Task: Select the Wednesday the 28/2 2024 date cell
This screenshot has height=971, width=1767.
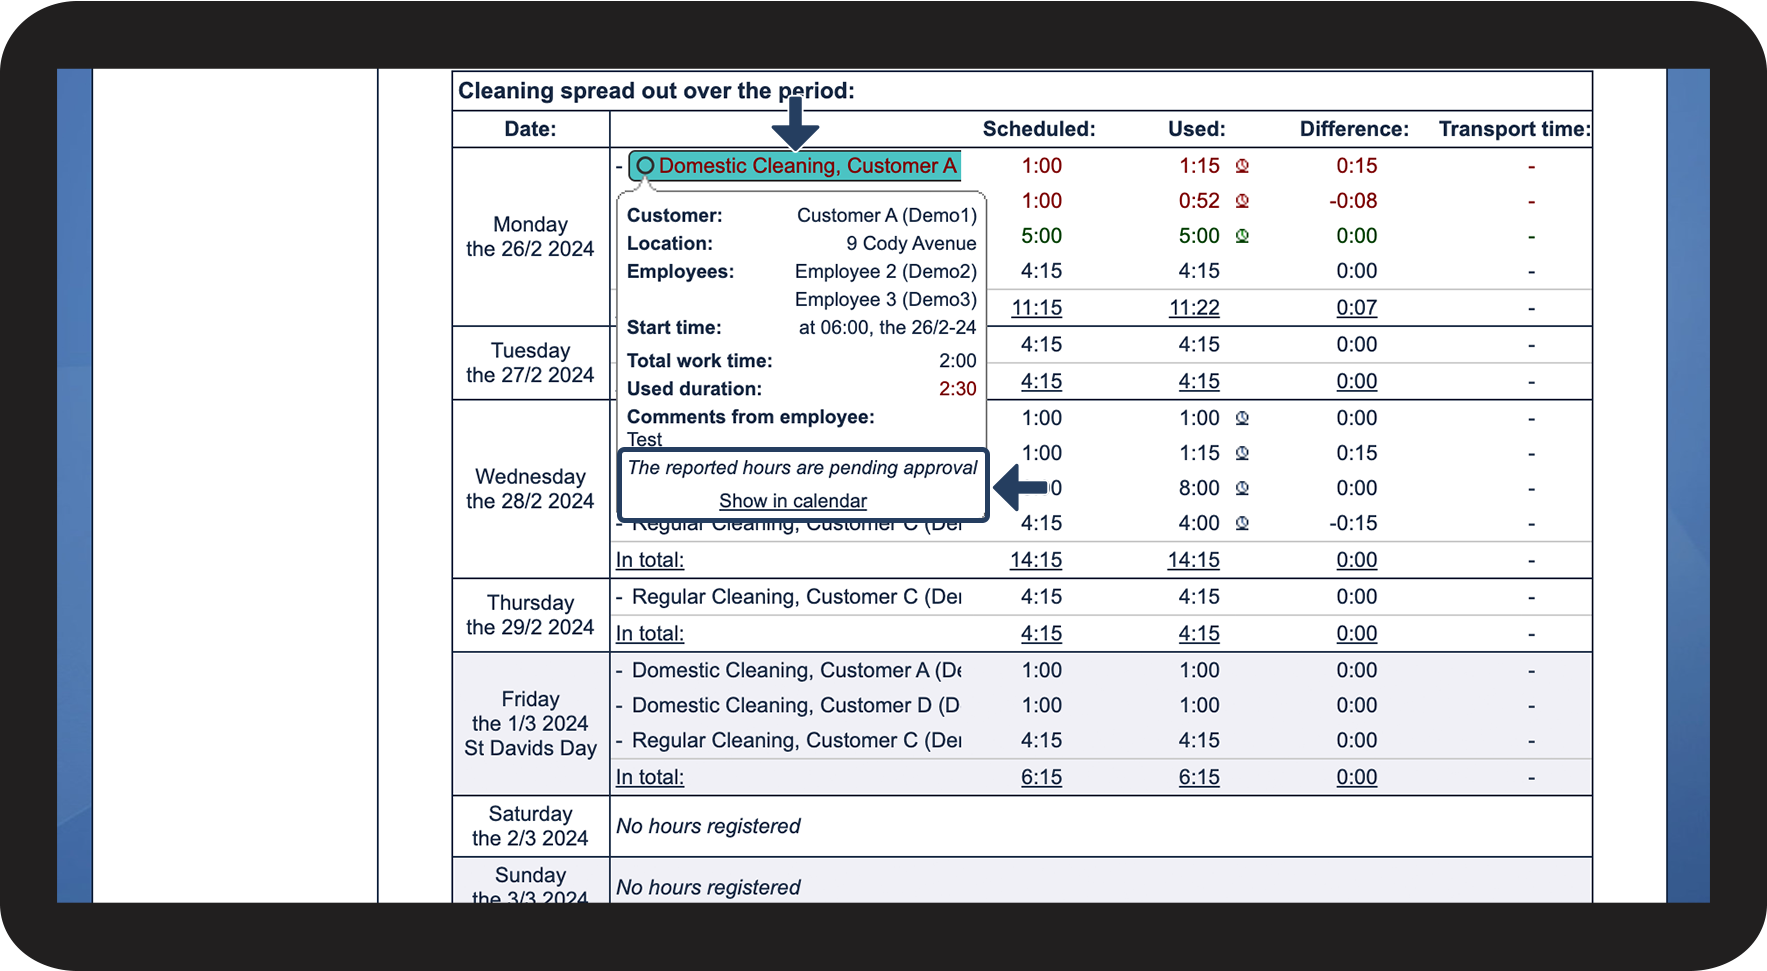Action: coord(531,489)
